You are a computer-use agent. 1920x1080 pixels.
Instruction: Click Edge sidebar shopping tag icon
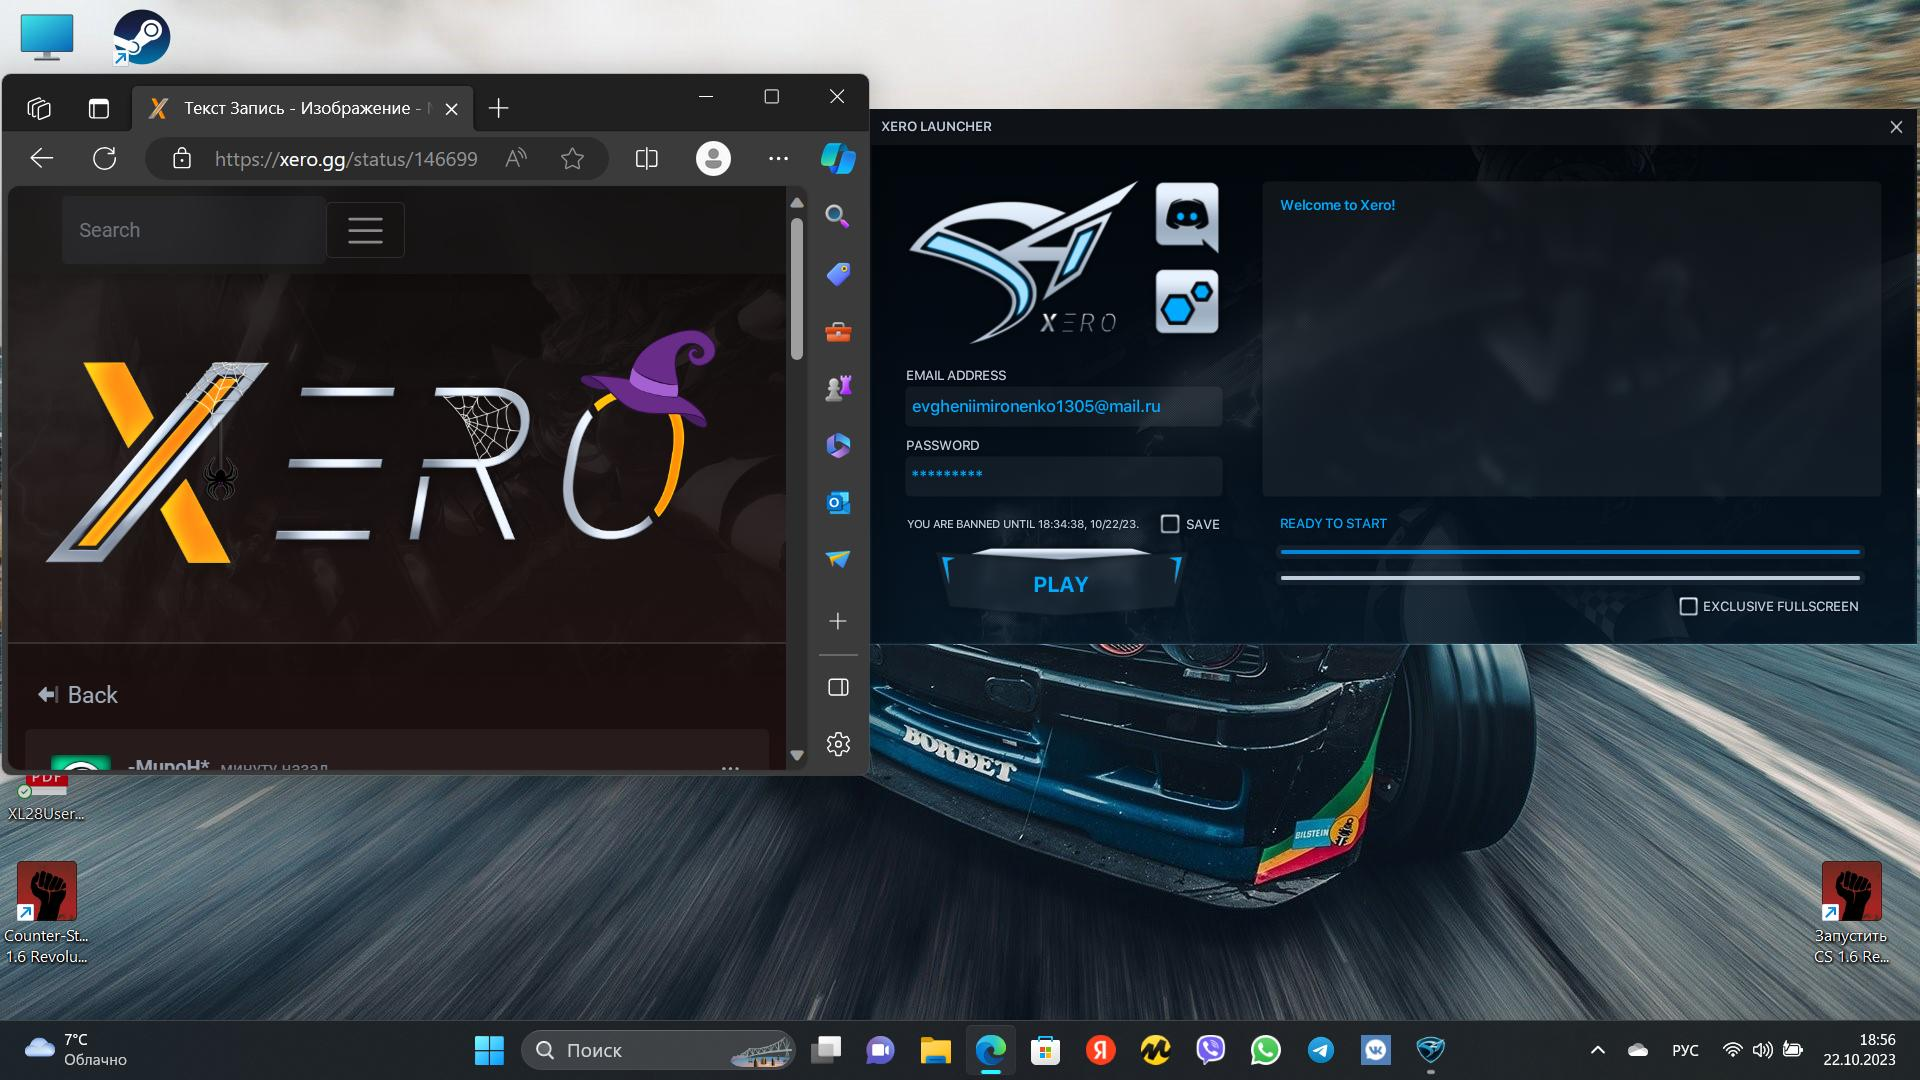point(838,274)
